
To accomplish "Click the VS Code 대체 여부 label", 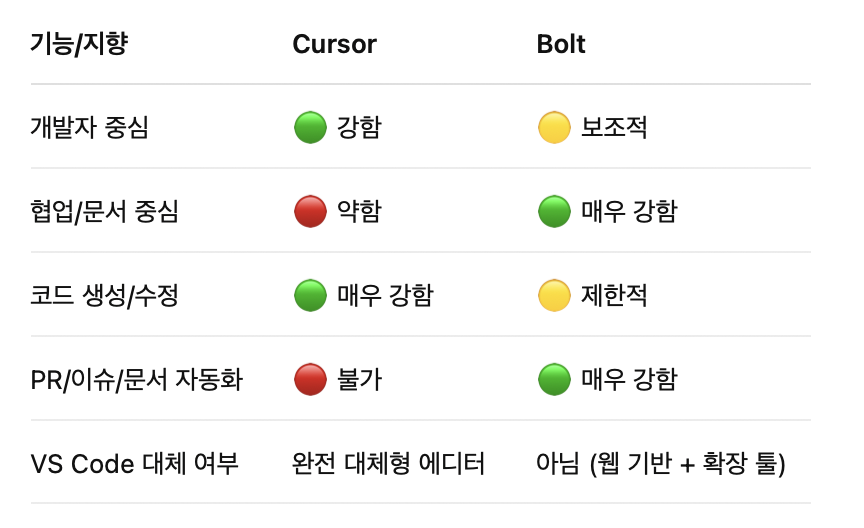I will click(134, 464).
